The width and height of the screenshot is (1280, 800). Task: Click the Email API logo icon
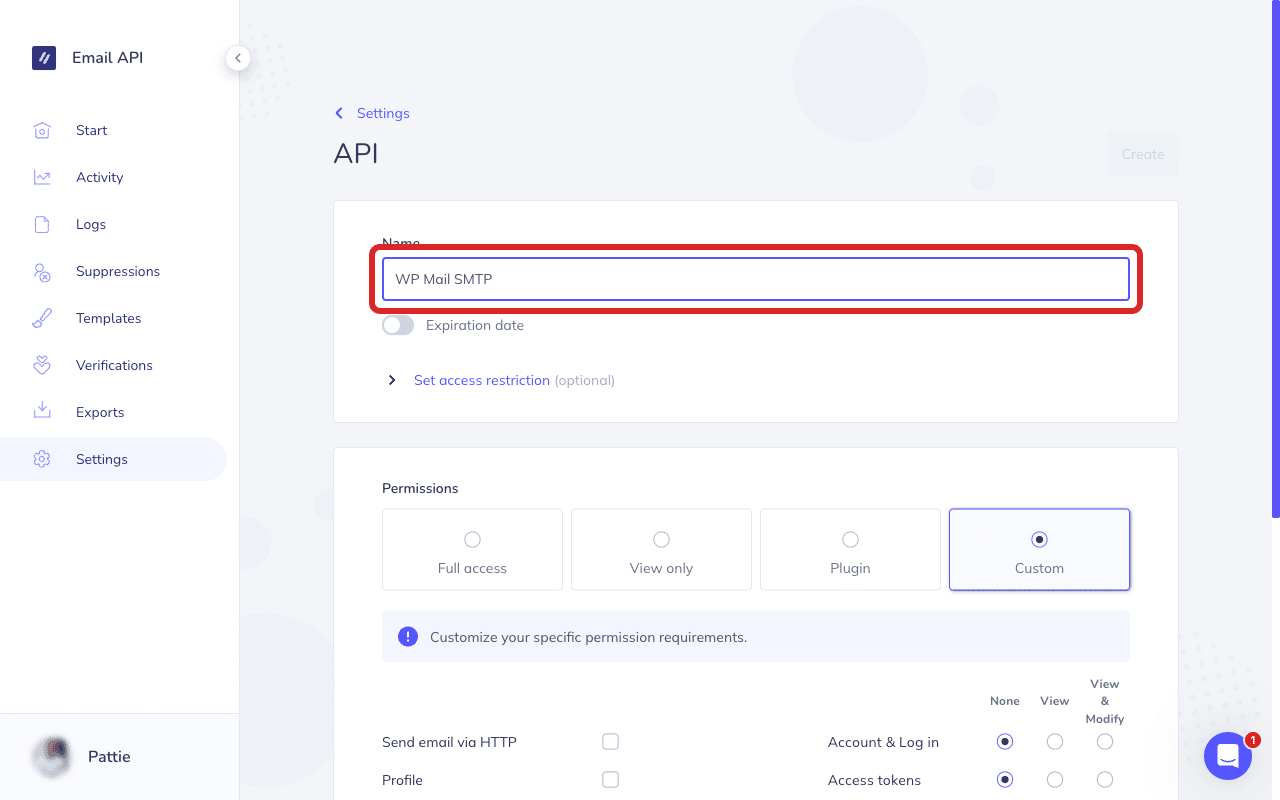[44, 58]
